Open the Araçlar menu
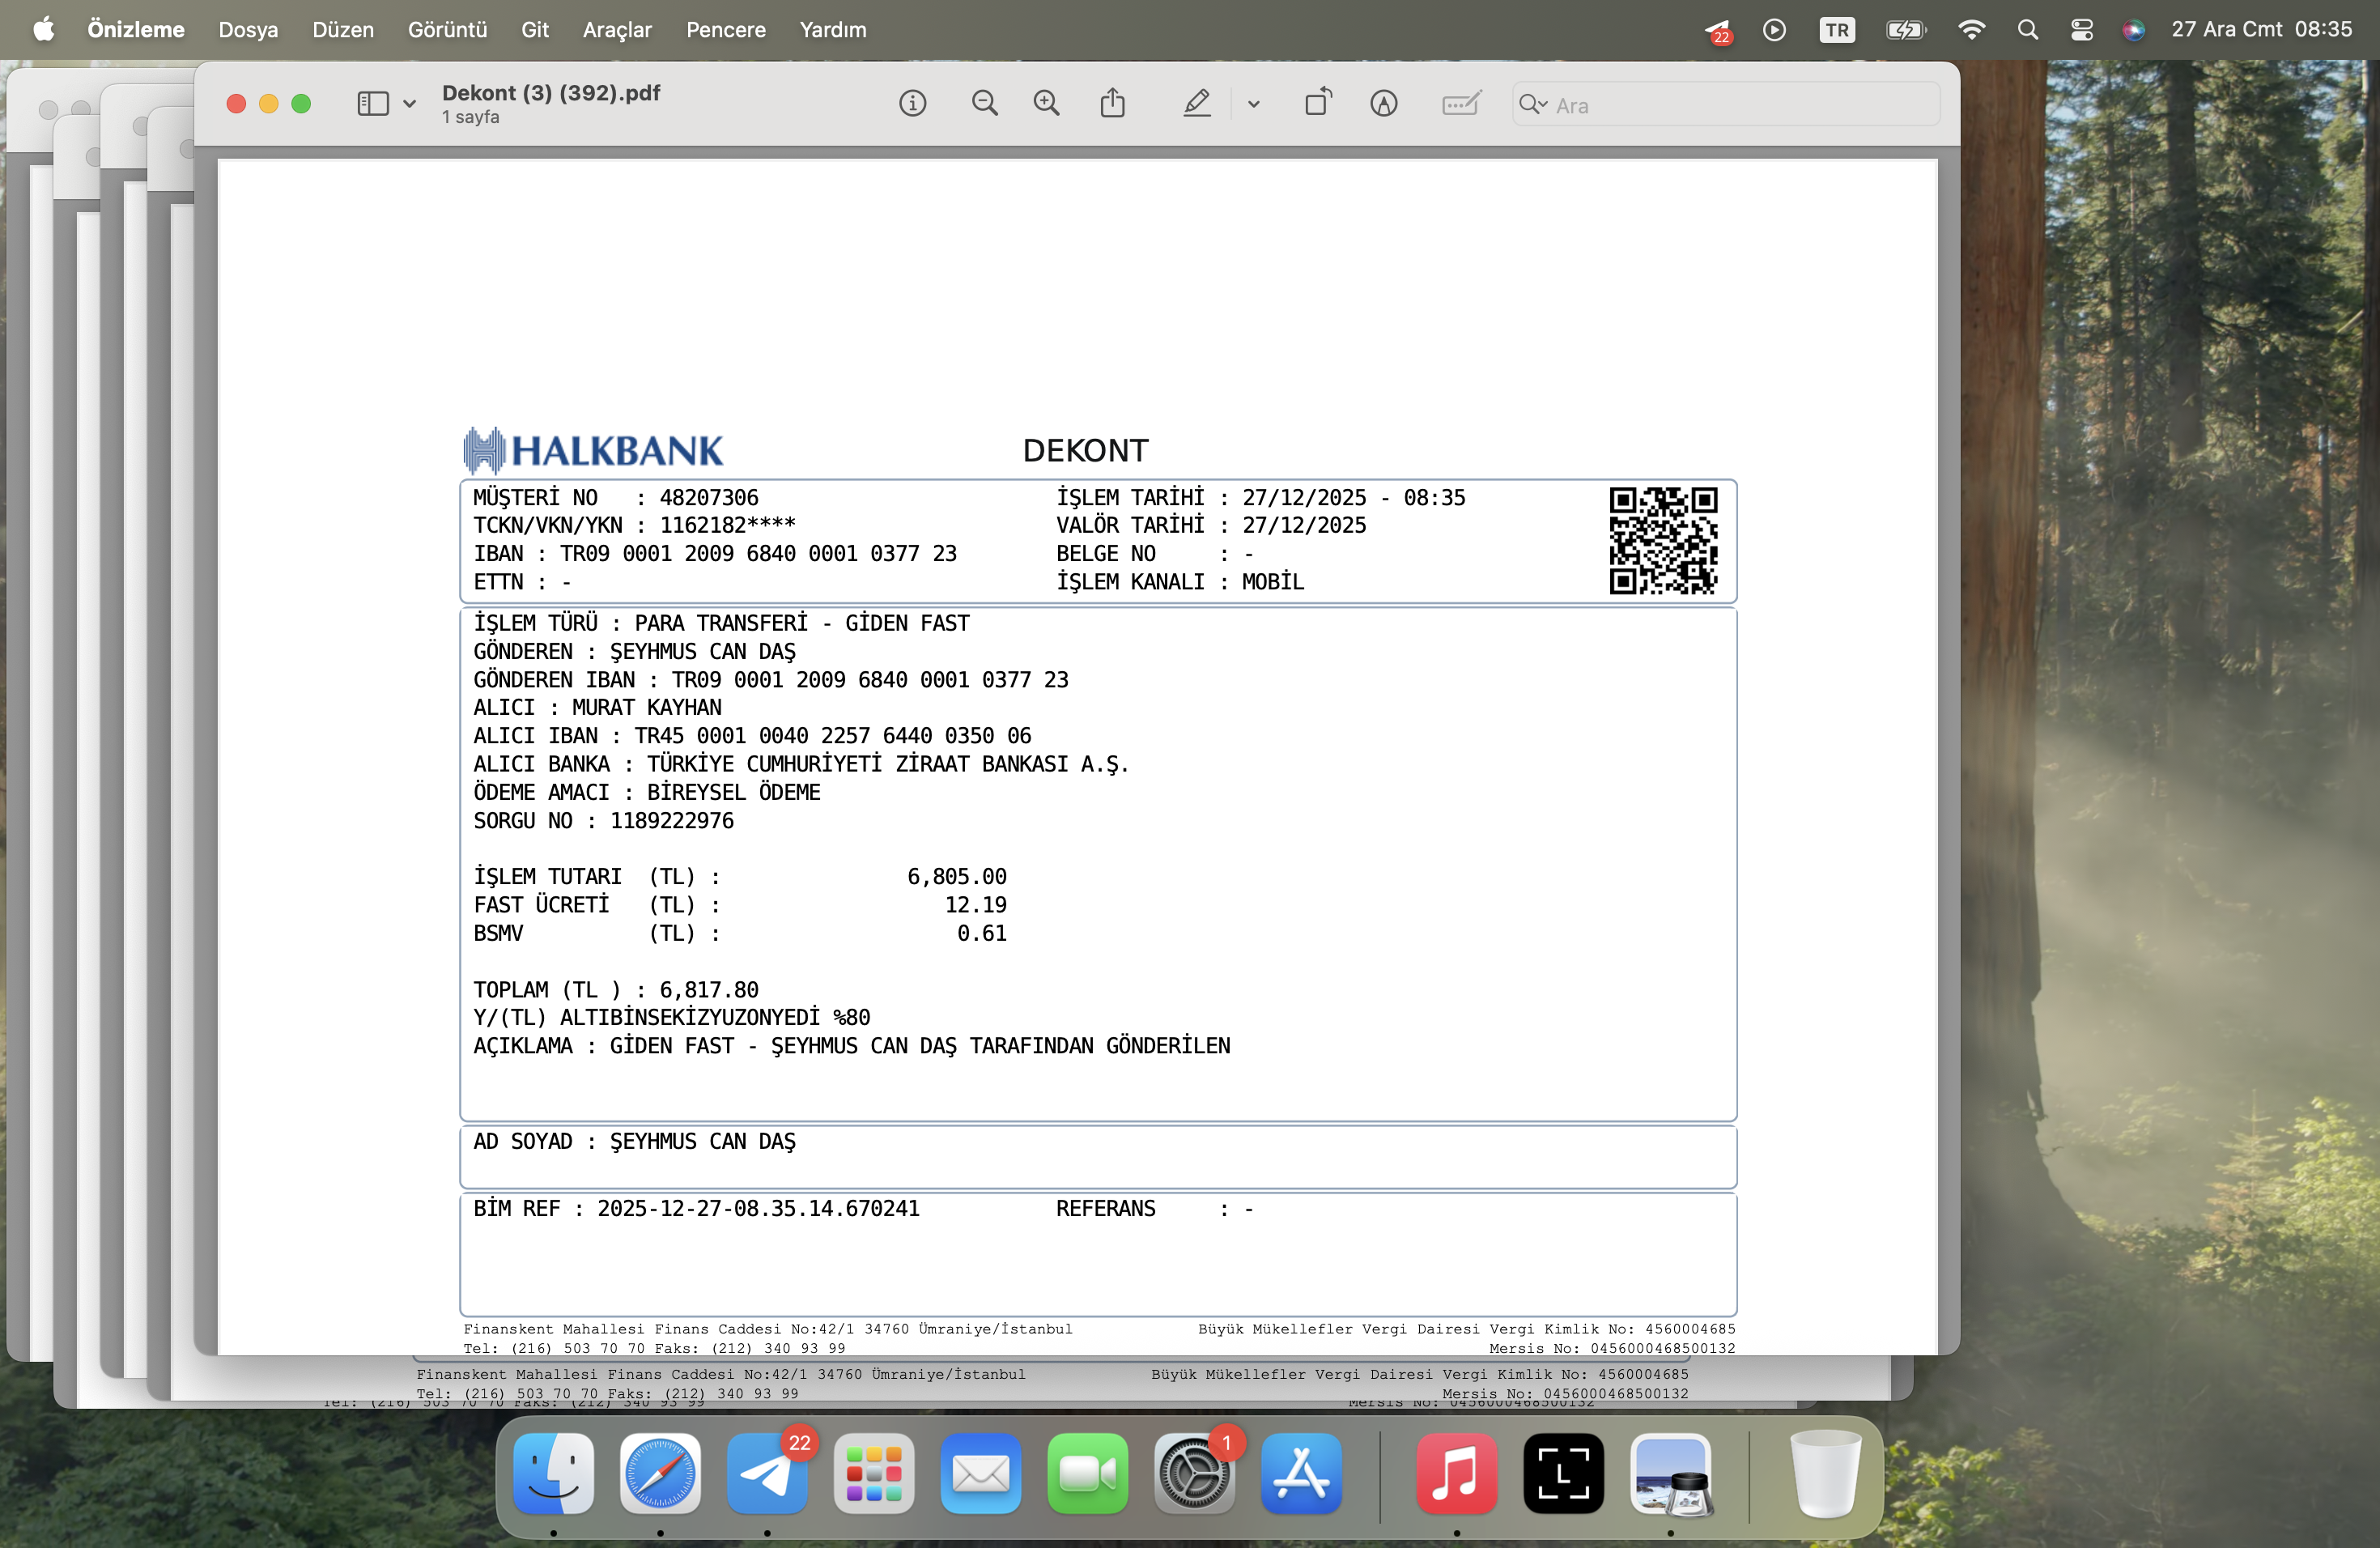The width and height of the screenshot is (2380, 1548). [617, 30]
